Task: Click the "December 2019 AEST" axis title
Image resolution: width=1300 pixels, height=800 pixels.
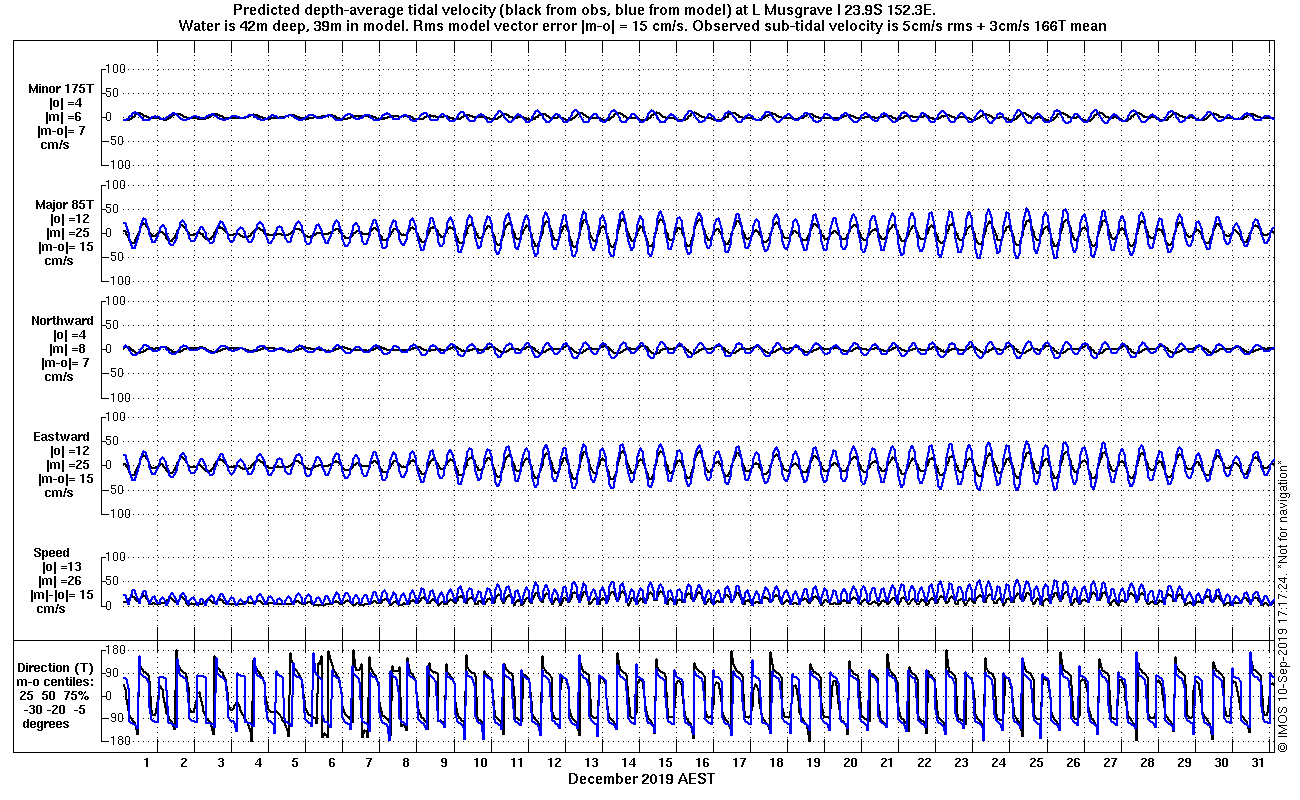Action: (642, 778)
